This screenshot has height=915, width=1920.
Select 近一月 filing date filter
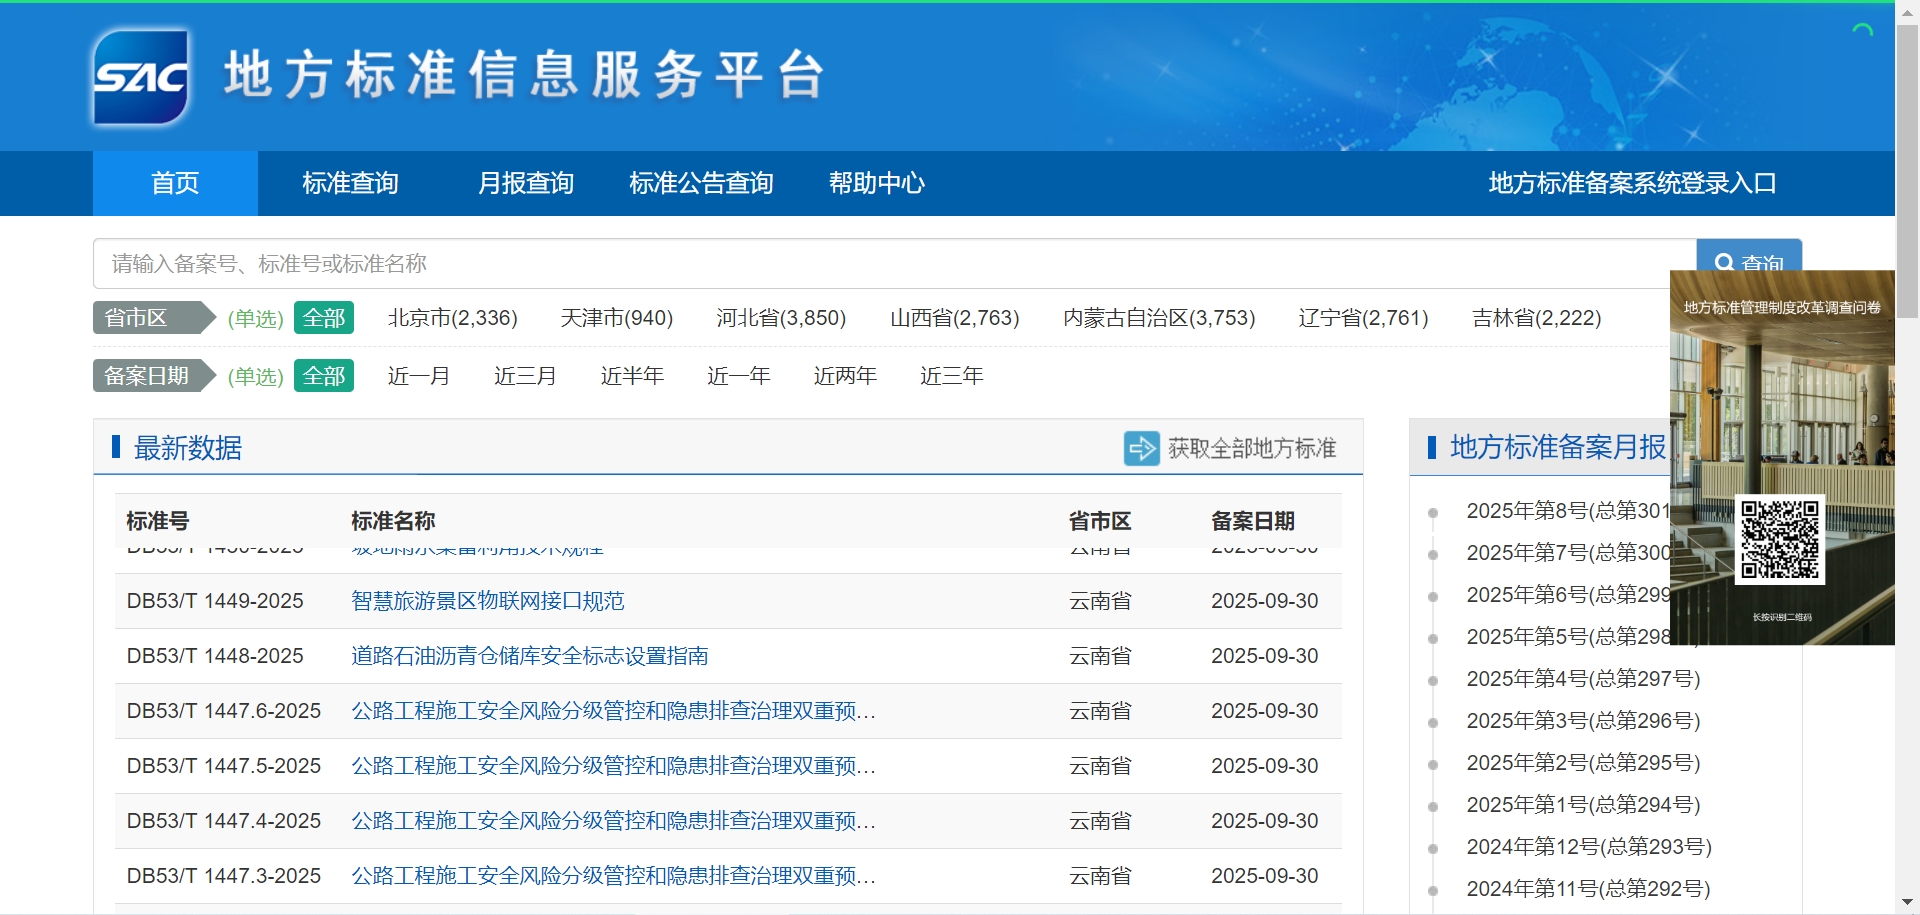click(x=418, y=376)
